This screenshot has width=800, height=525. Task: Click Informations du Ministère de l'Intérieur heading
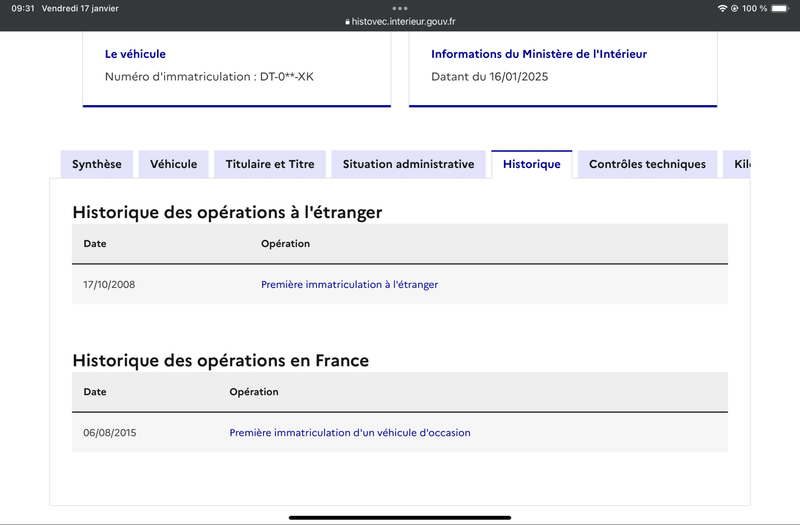point(539,54)
